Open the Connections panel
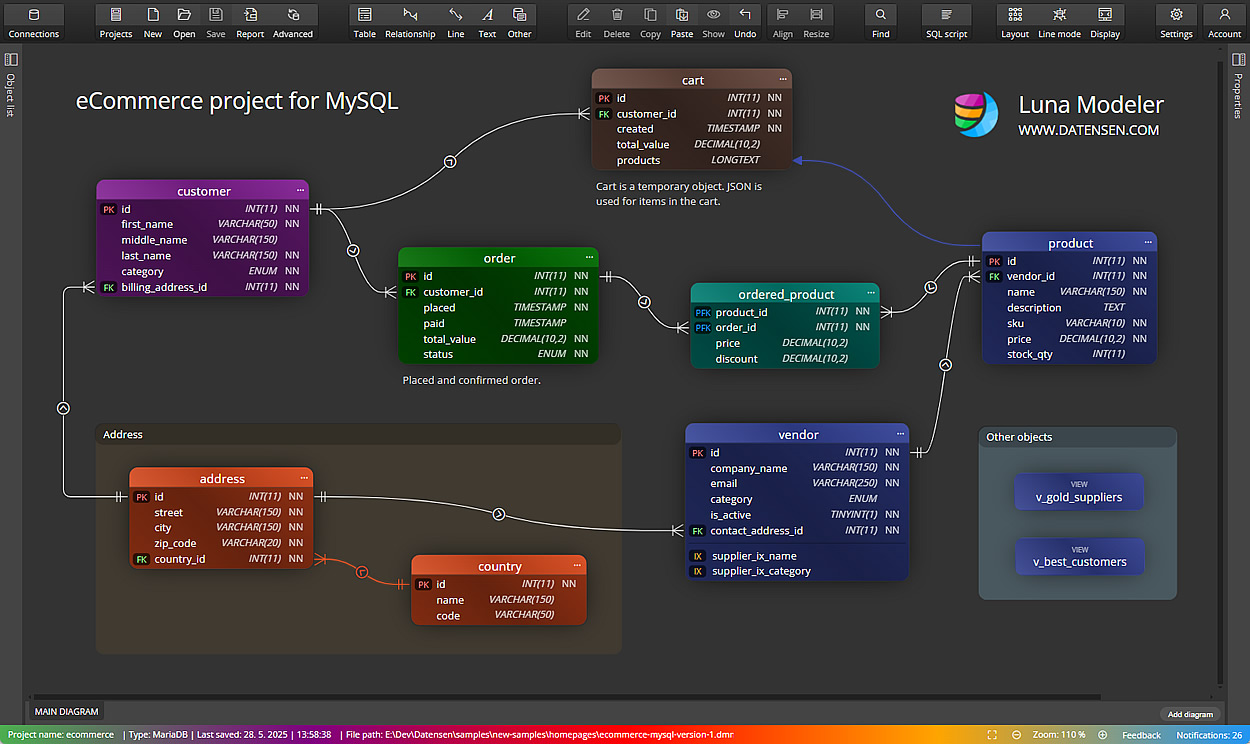Viewport: 1250px width, 744px height. click(34, 22)
